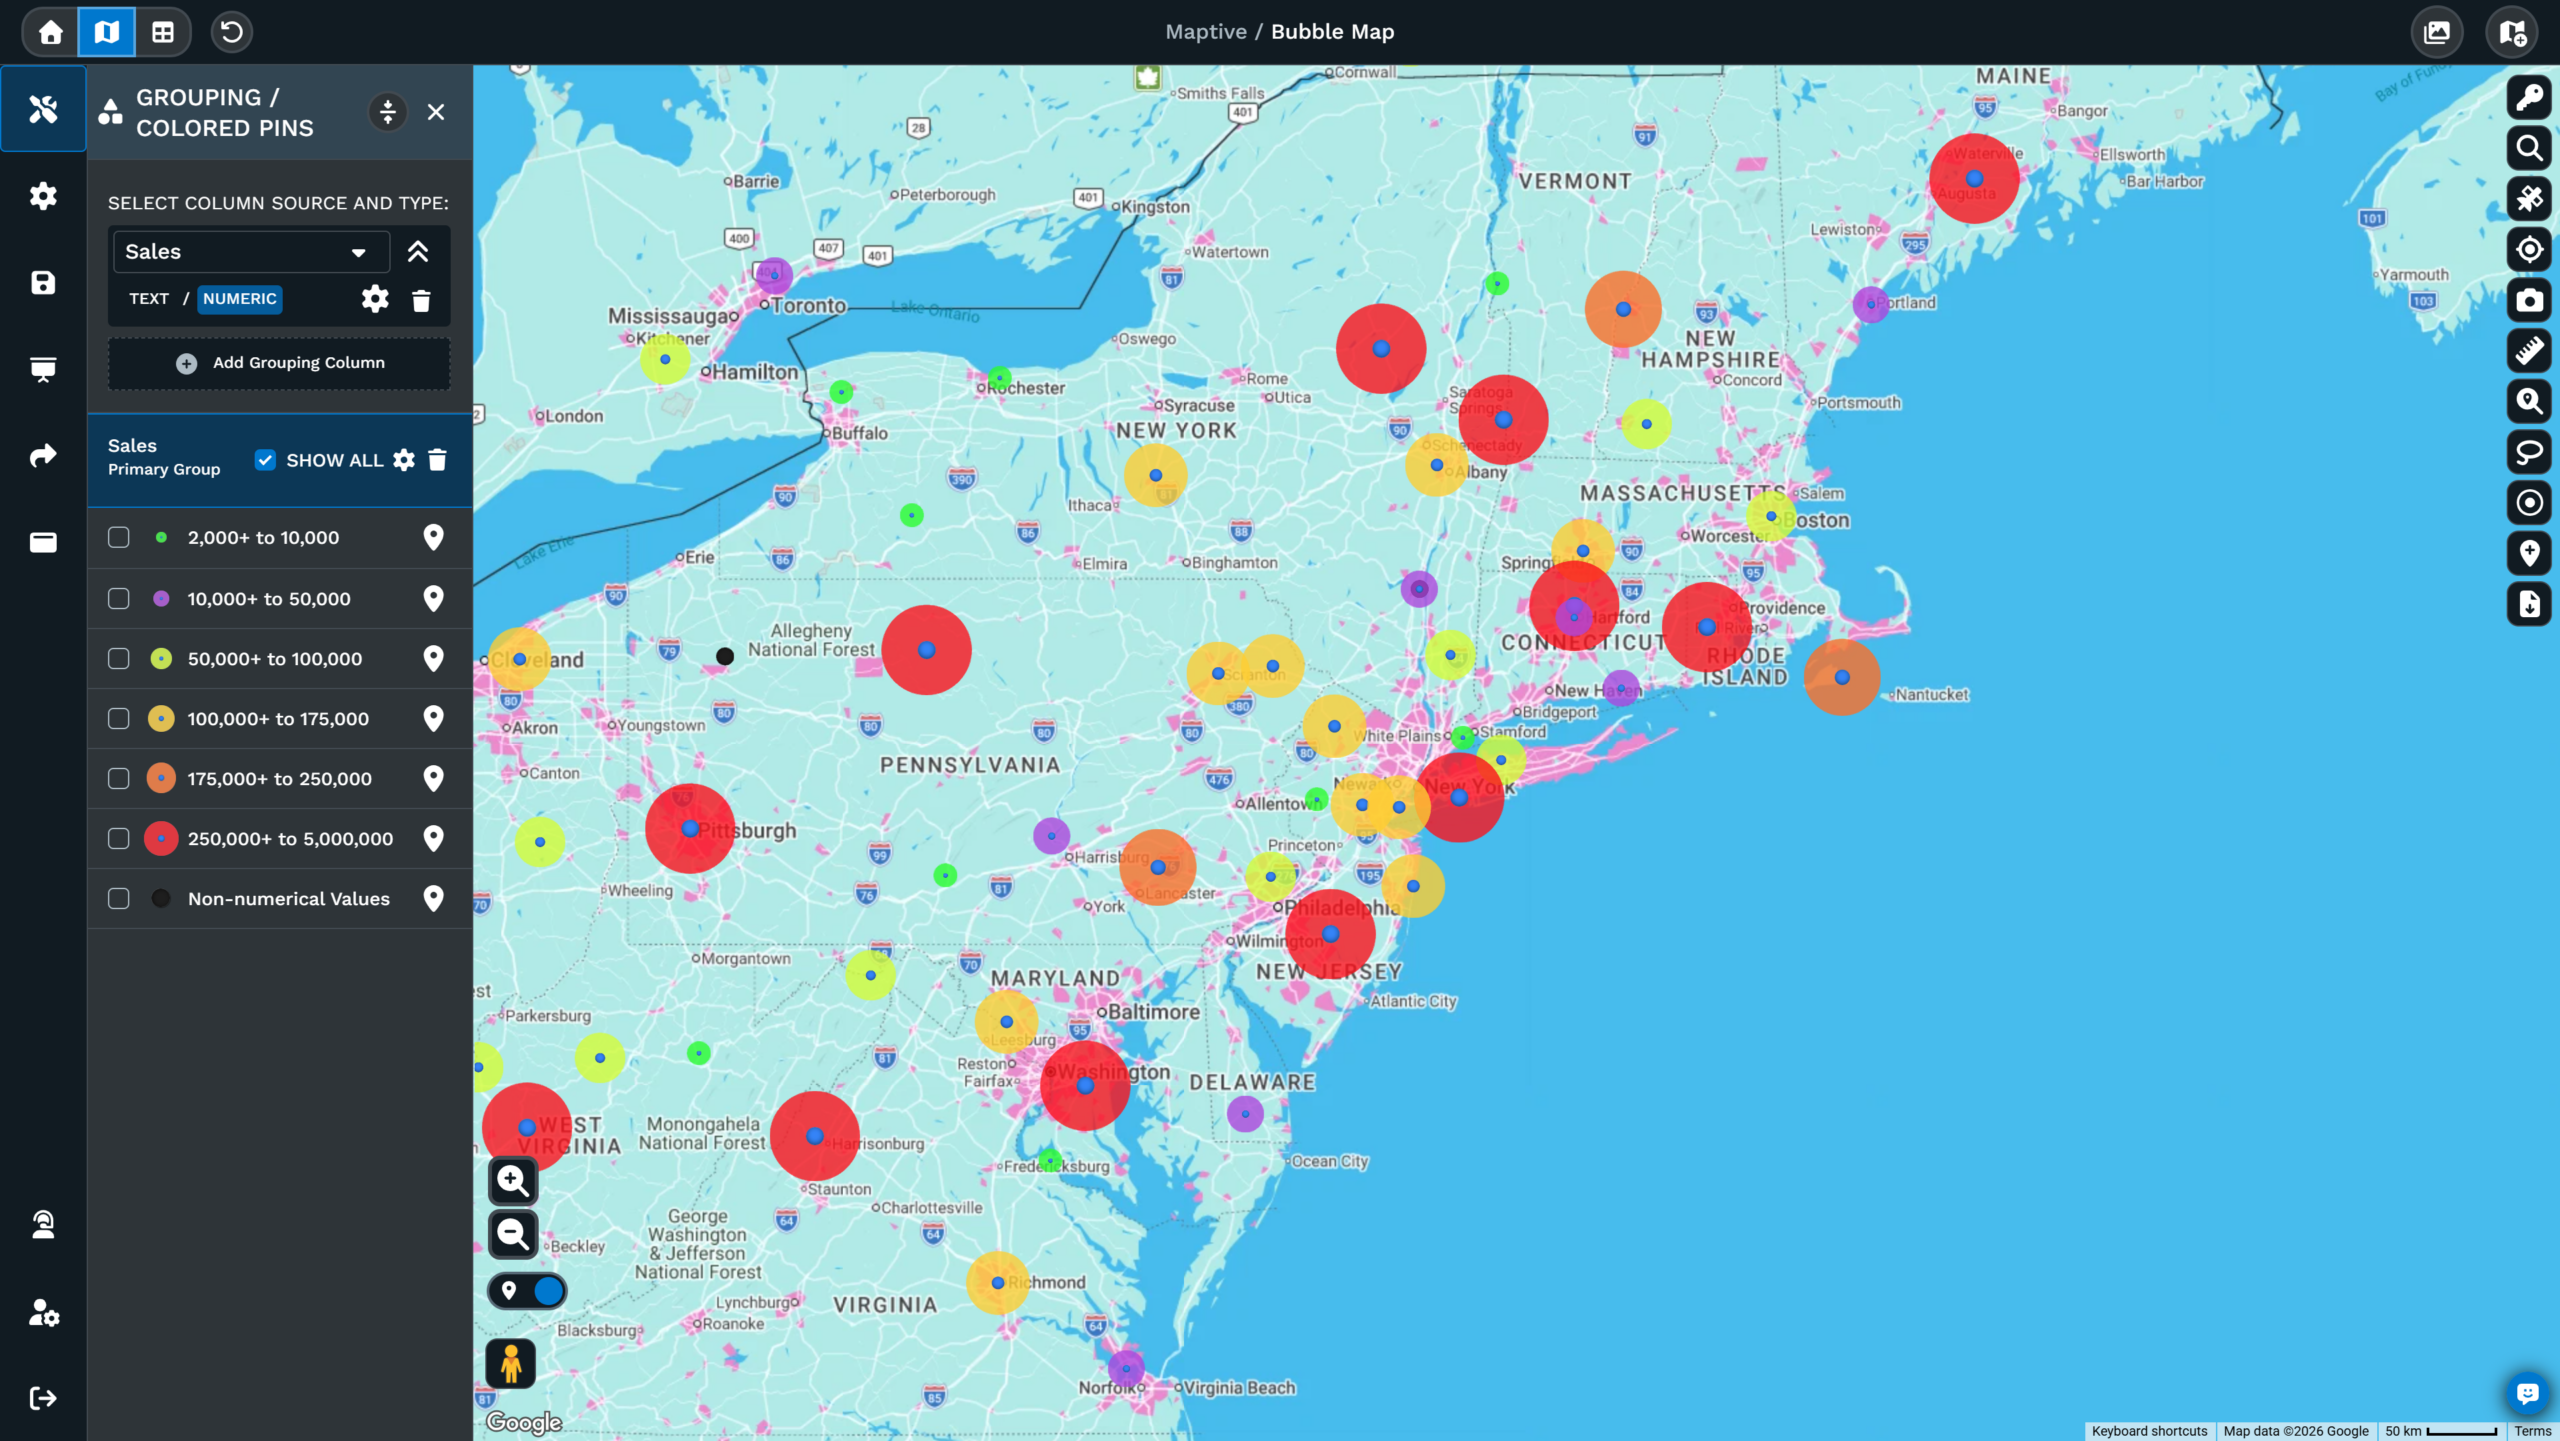Click the locate me target icon
This screenshot has width=2560, height=1441.
2530,249
